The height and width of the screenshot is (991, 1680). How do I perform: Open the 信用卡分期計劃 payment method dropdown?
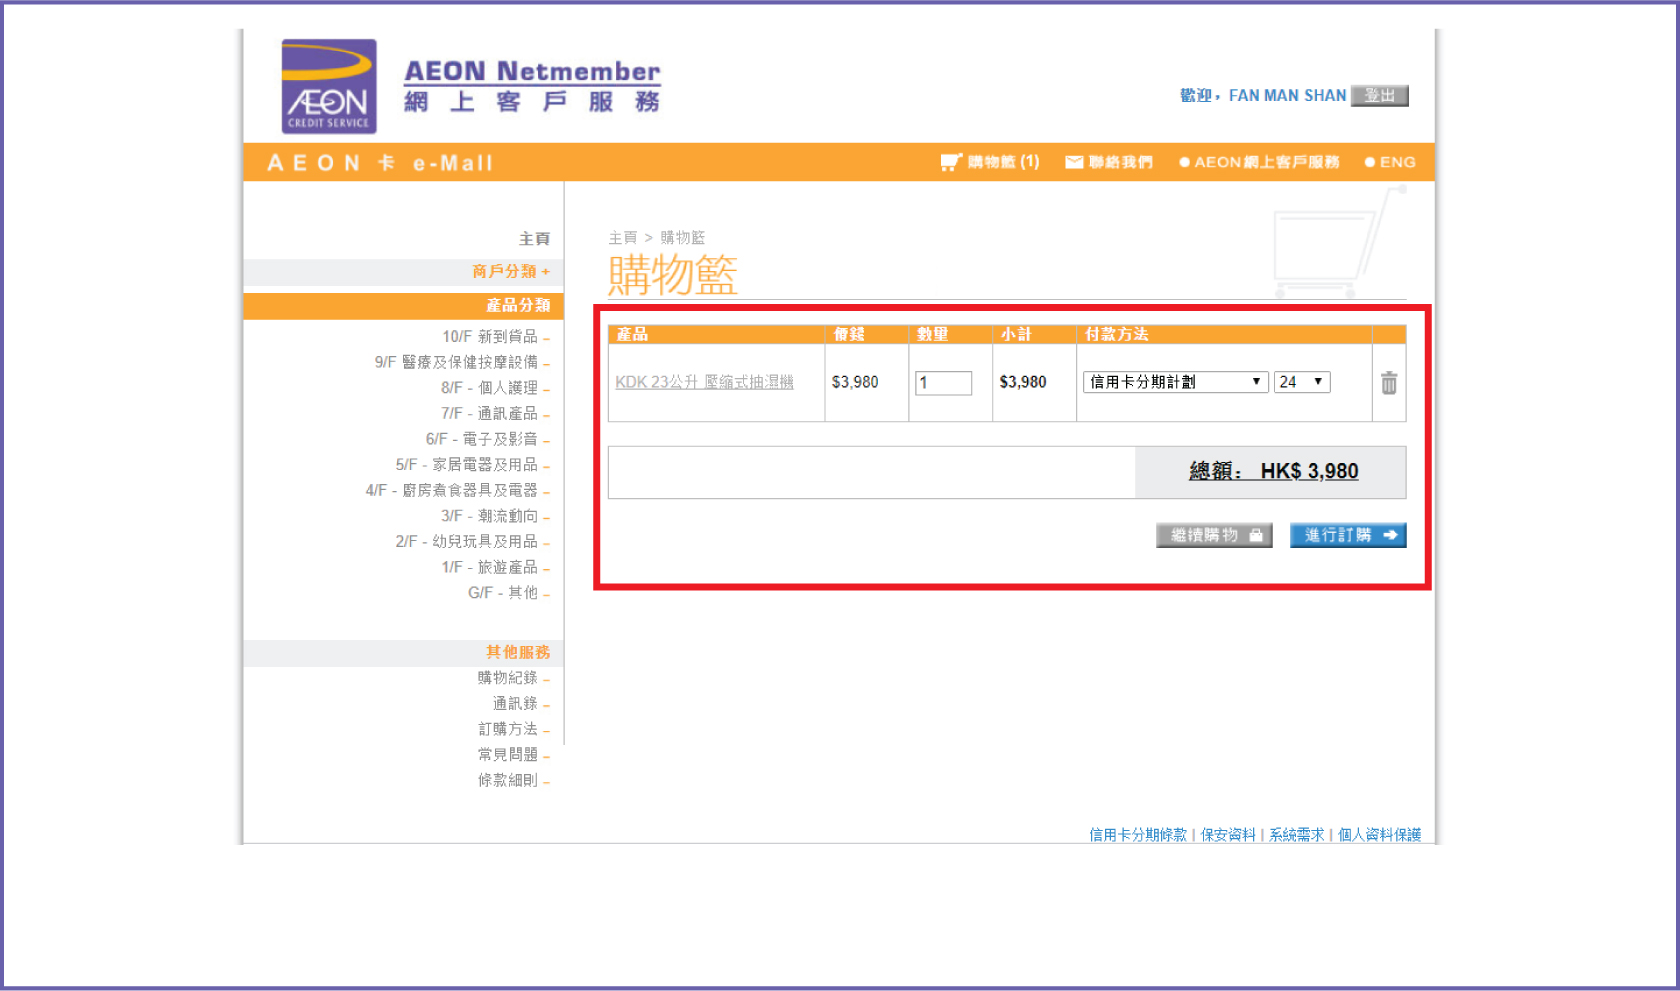coord(1175,382)
